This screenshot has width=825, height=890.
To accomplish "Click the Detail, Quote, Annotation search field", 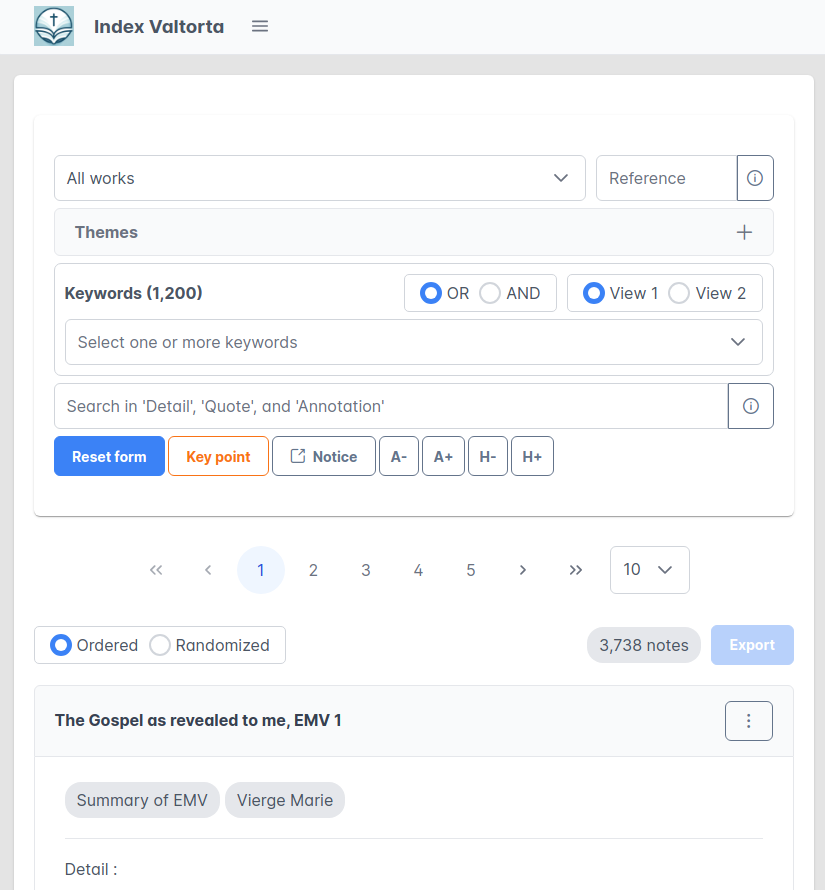I will (390, 406).
